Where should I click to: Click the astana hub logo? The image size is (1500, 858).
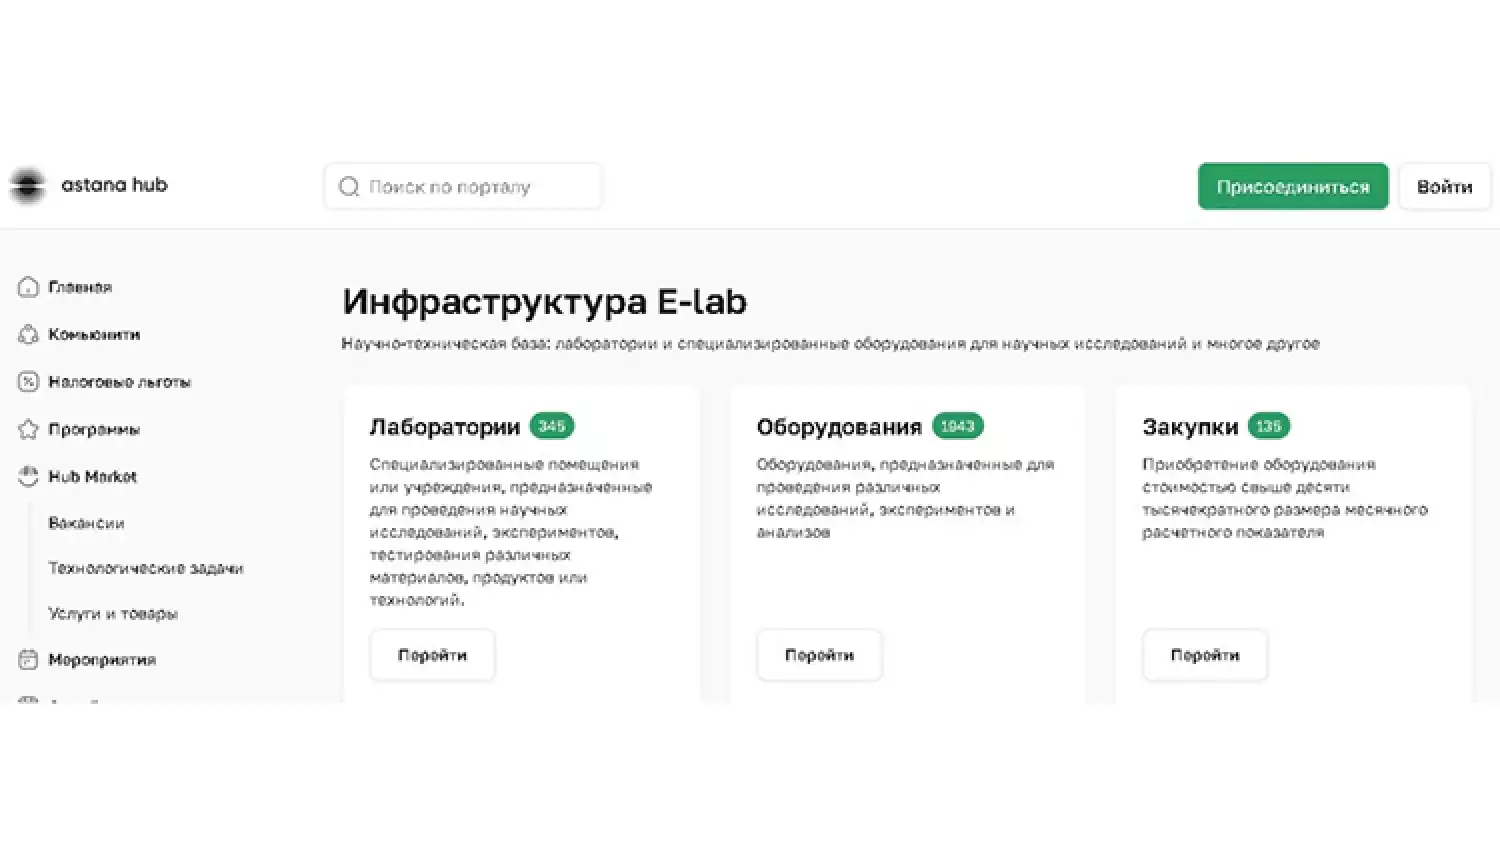pos(88,185)
